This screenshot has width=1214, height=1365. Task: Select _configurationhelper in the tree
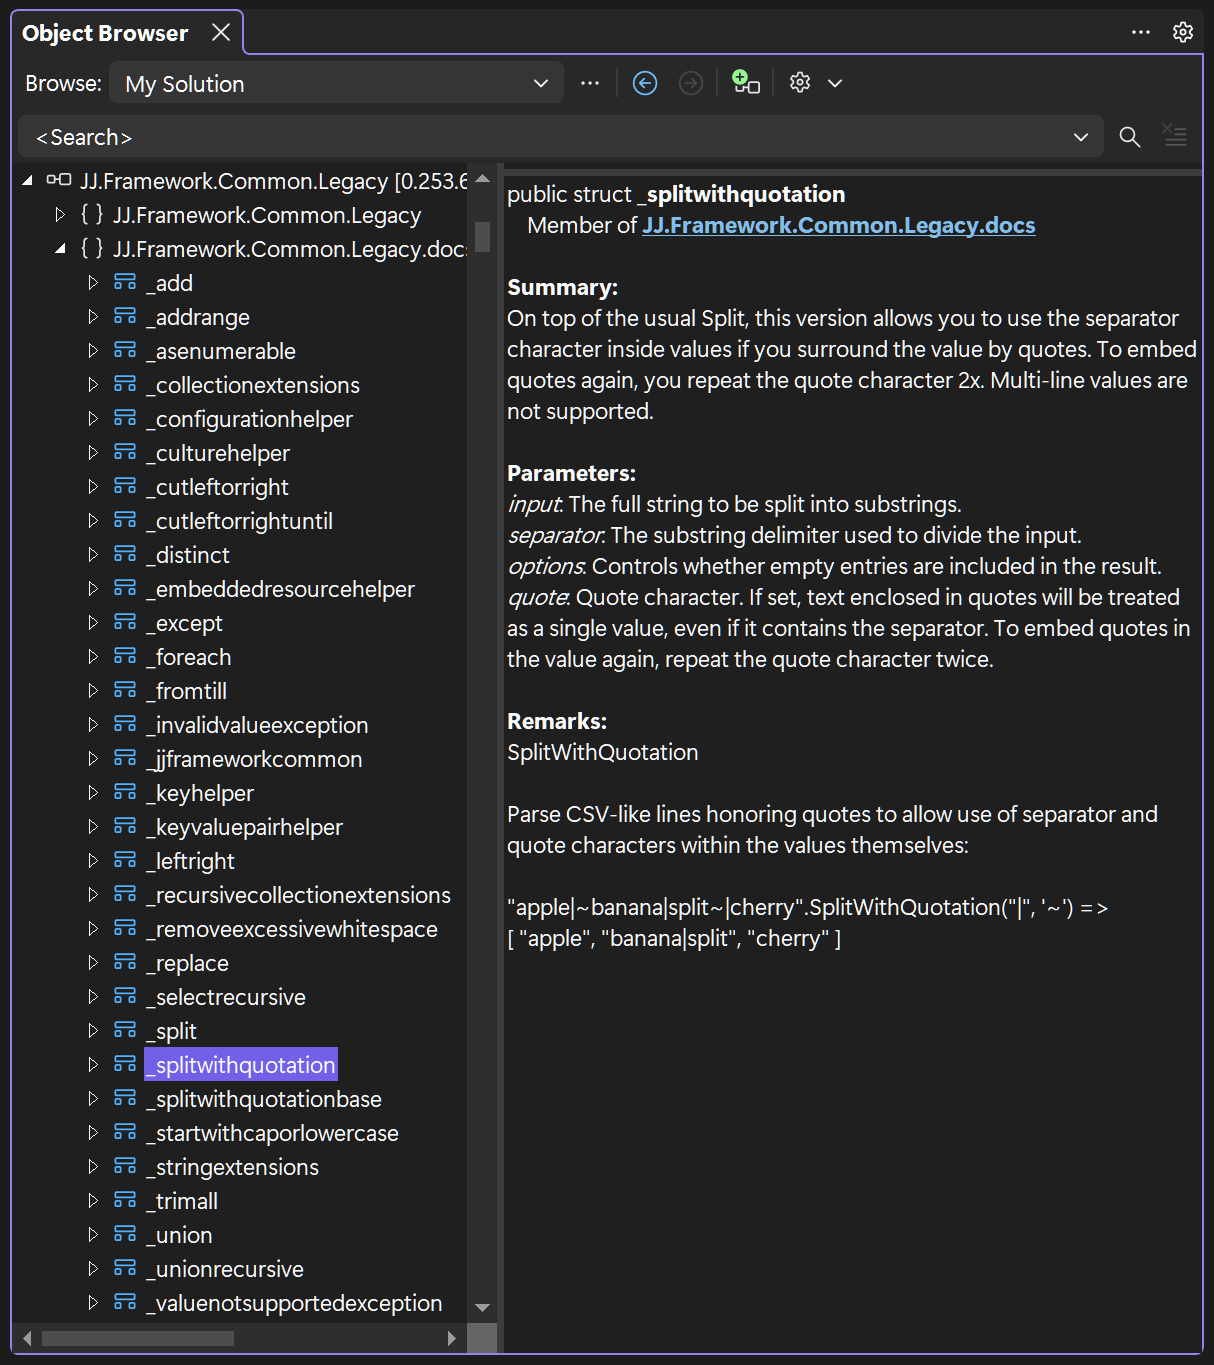[x=249, y=419]
